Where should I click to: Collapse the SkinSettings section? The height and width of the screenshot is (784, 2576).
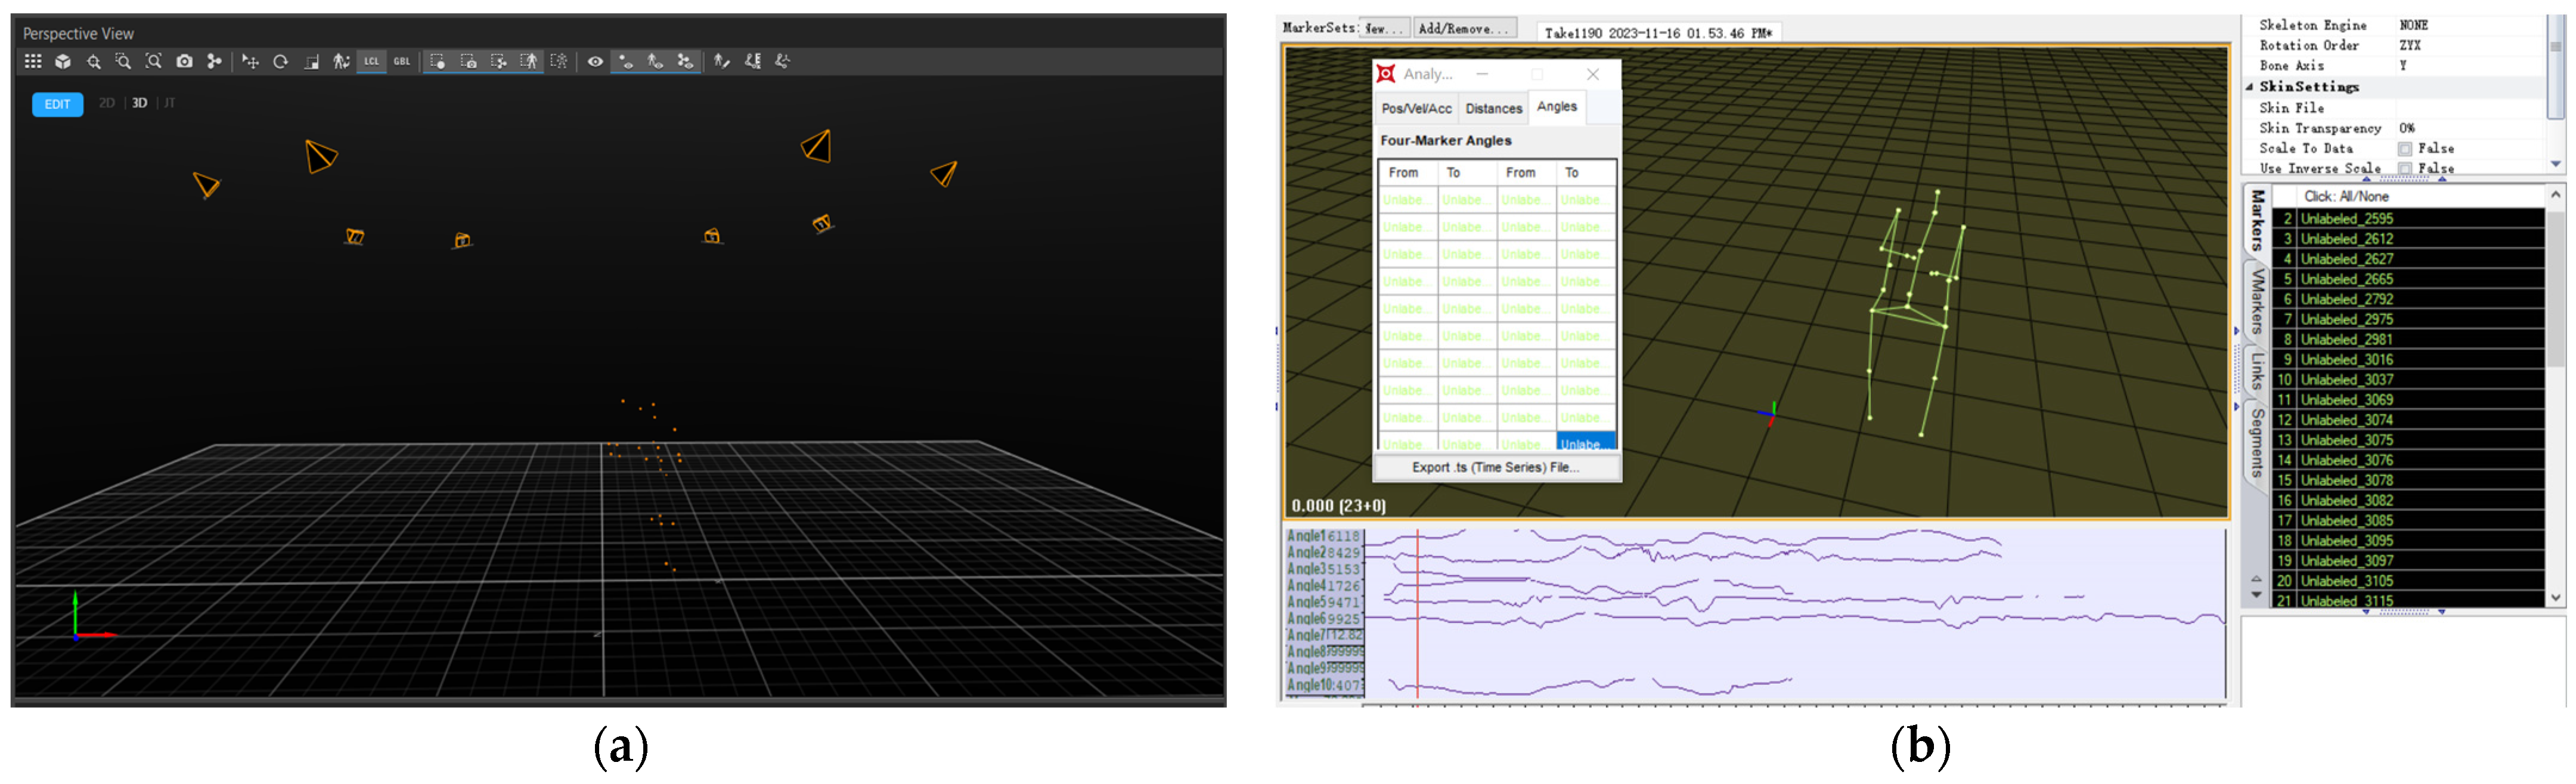tap(2250, 87)
